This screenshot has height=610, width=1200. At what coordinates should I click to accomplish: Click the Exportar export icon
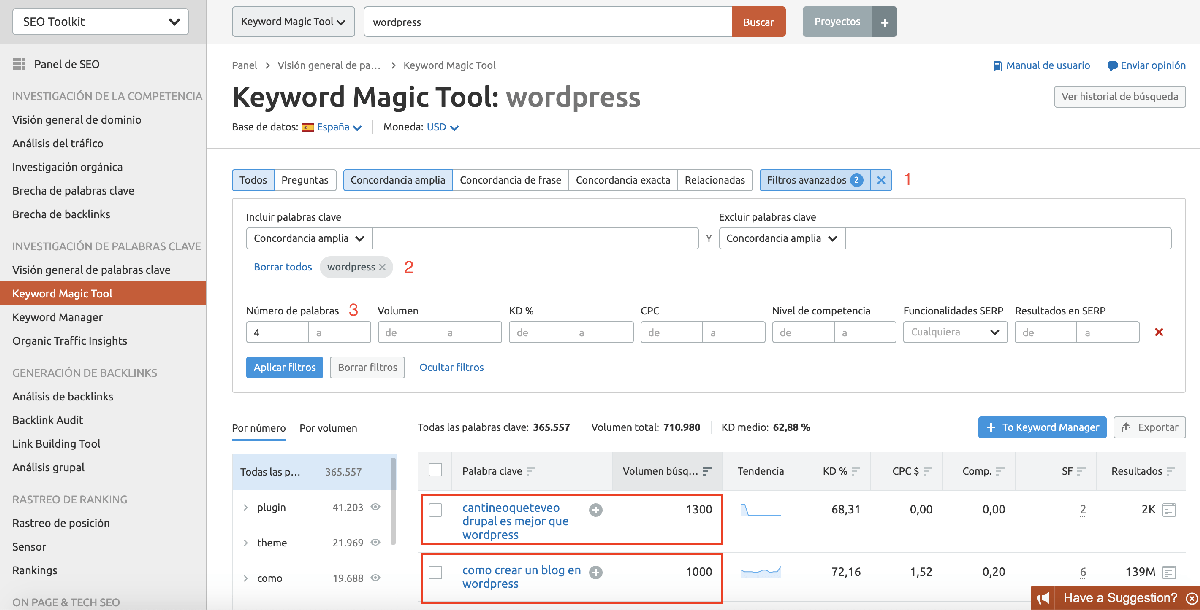pyautogui.click(x=1125, y=426)
